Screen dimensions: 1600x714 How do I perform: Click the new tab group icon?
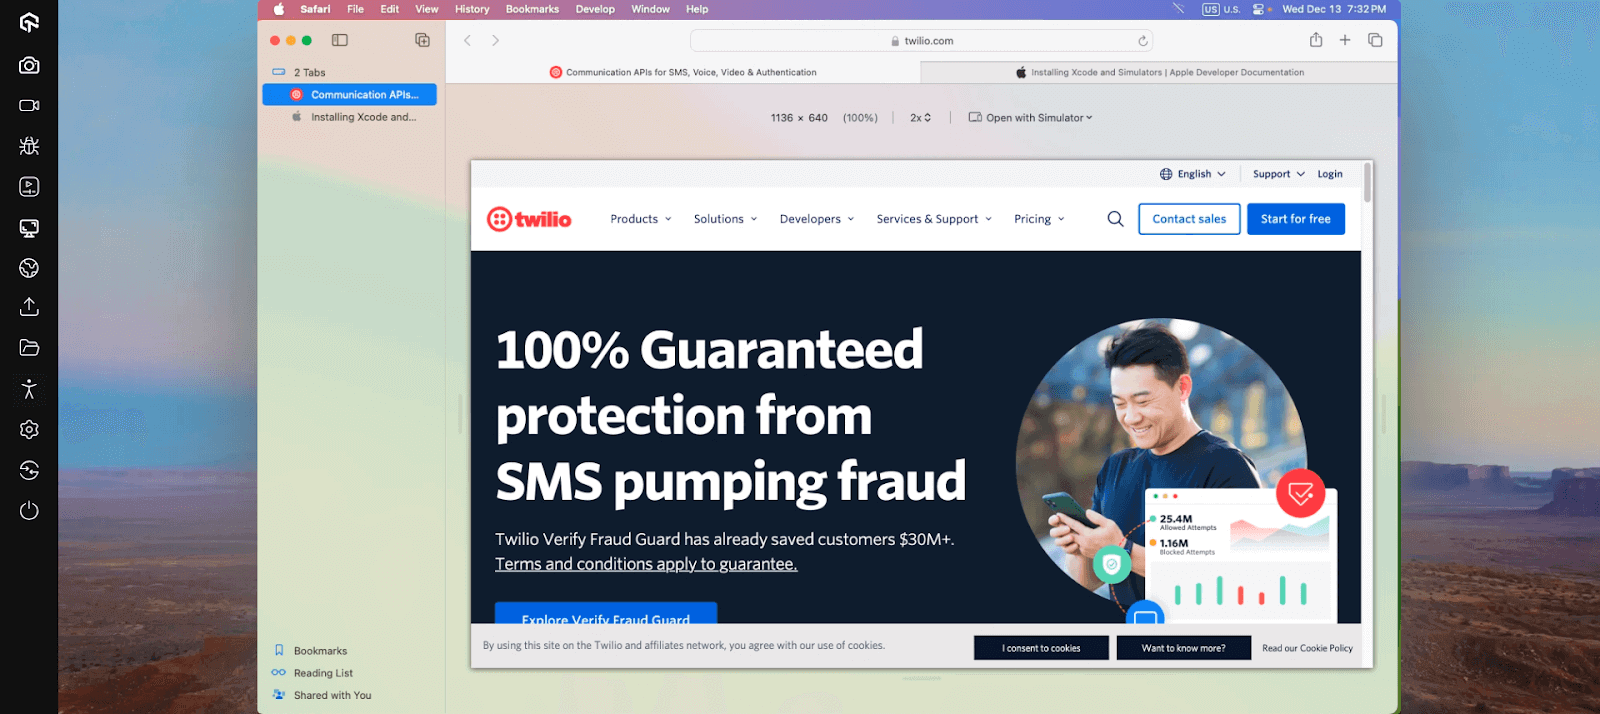click(422, 40)
